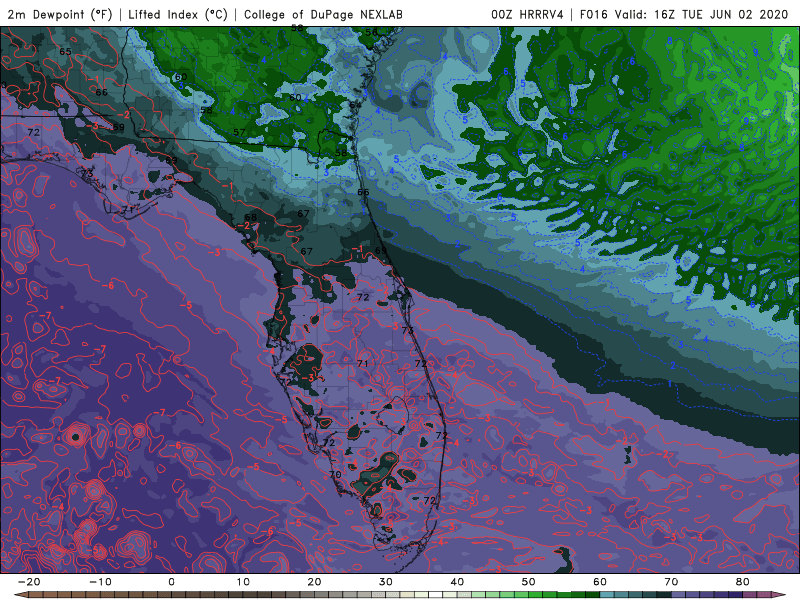Click the '50' color bar tick label
Image resolution: width=800 pixels, height=600 pixels.
point(529,582)
